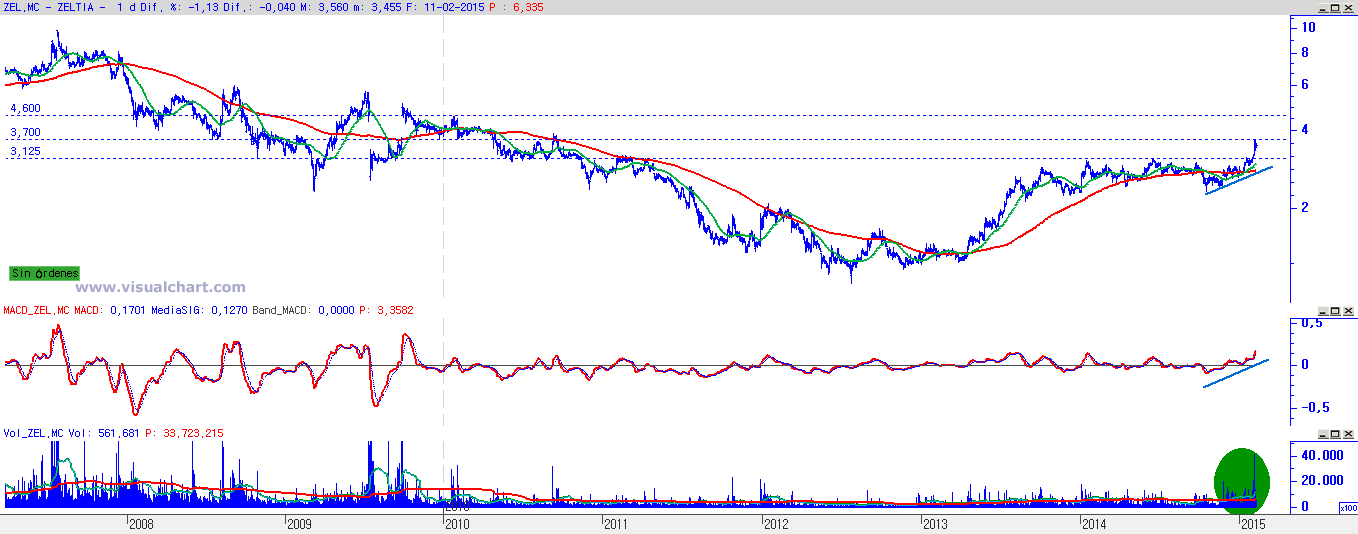Click the 8 value on the price axis
1358x534 pixels.
pos(1305,54)
